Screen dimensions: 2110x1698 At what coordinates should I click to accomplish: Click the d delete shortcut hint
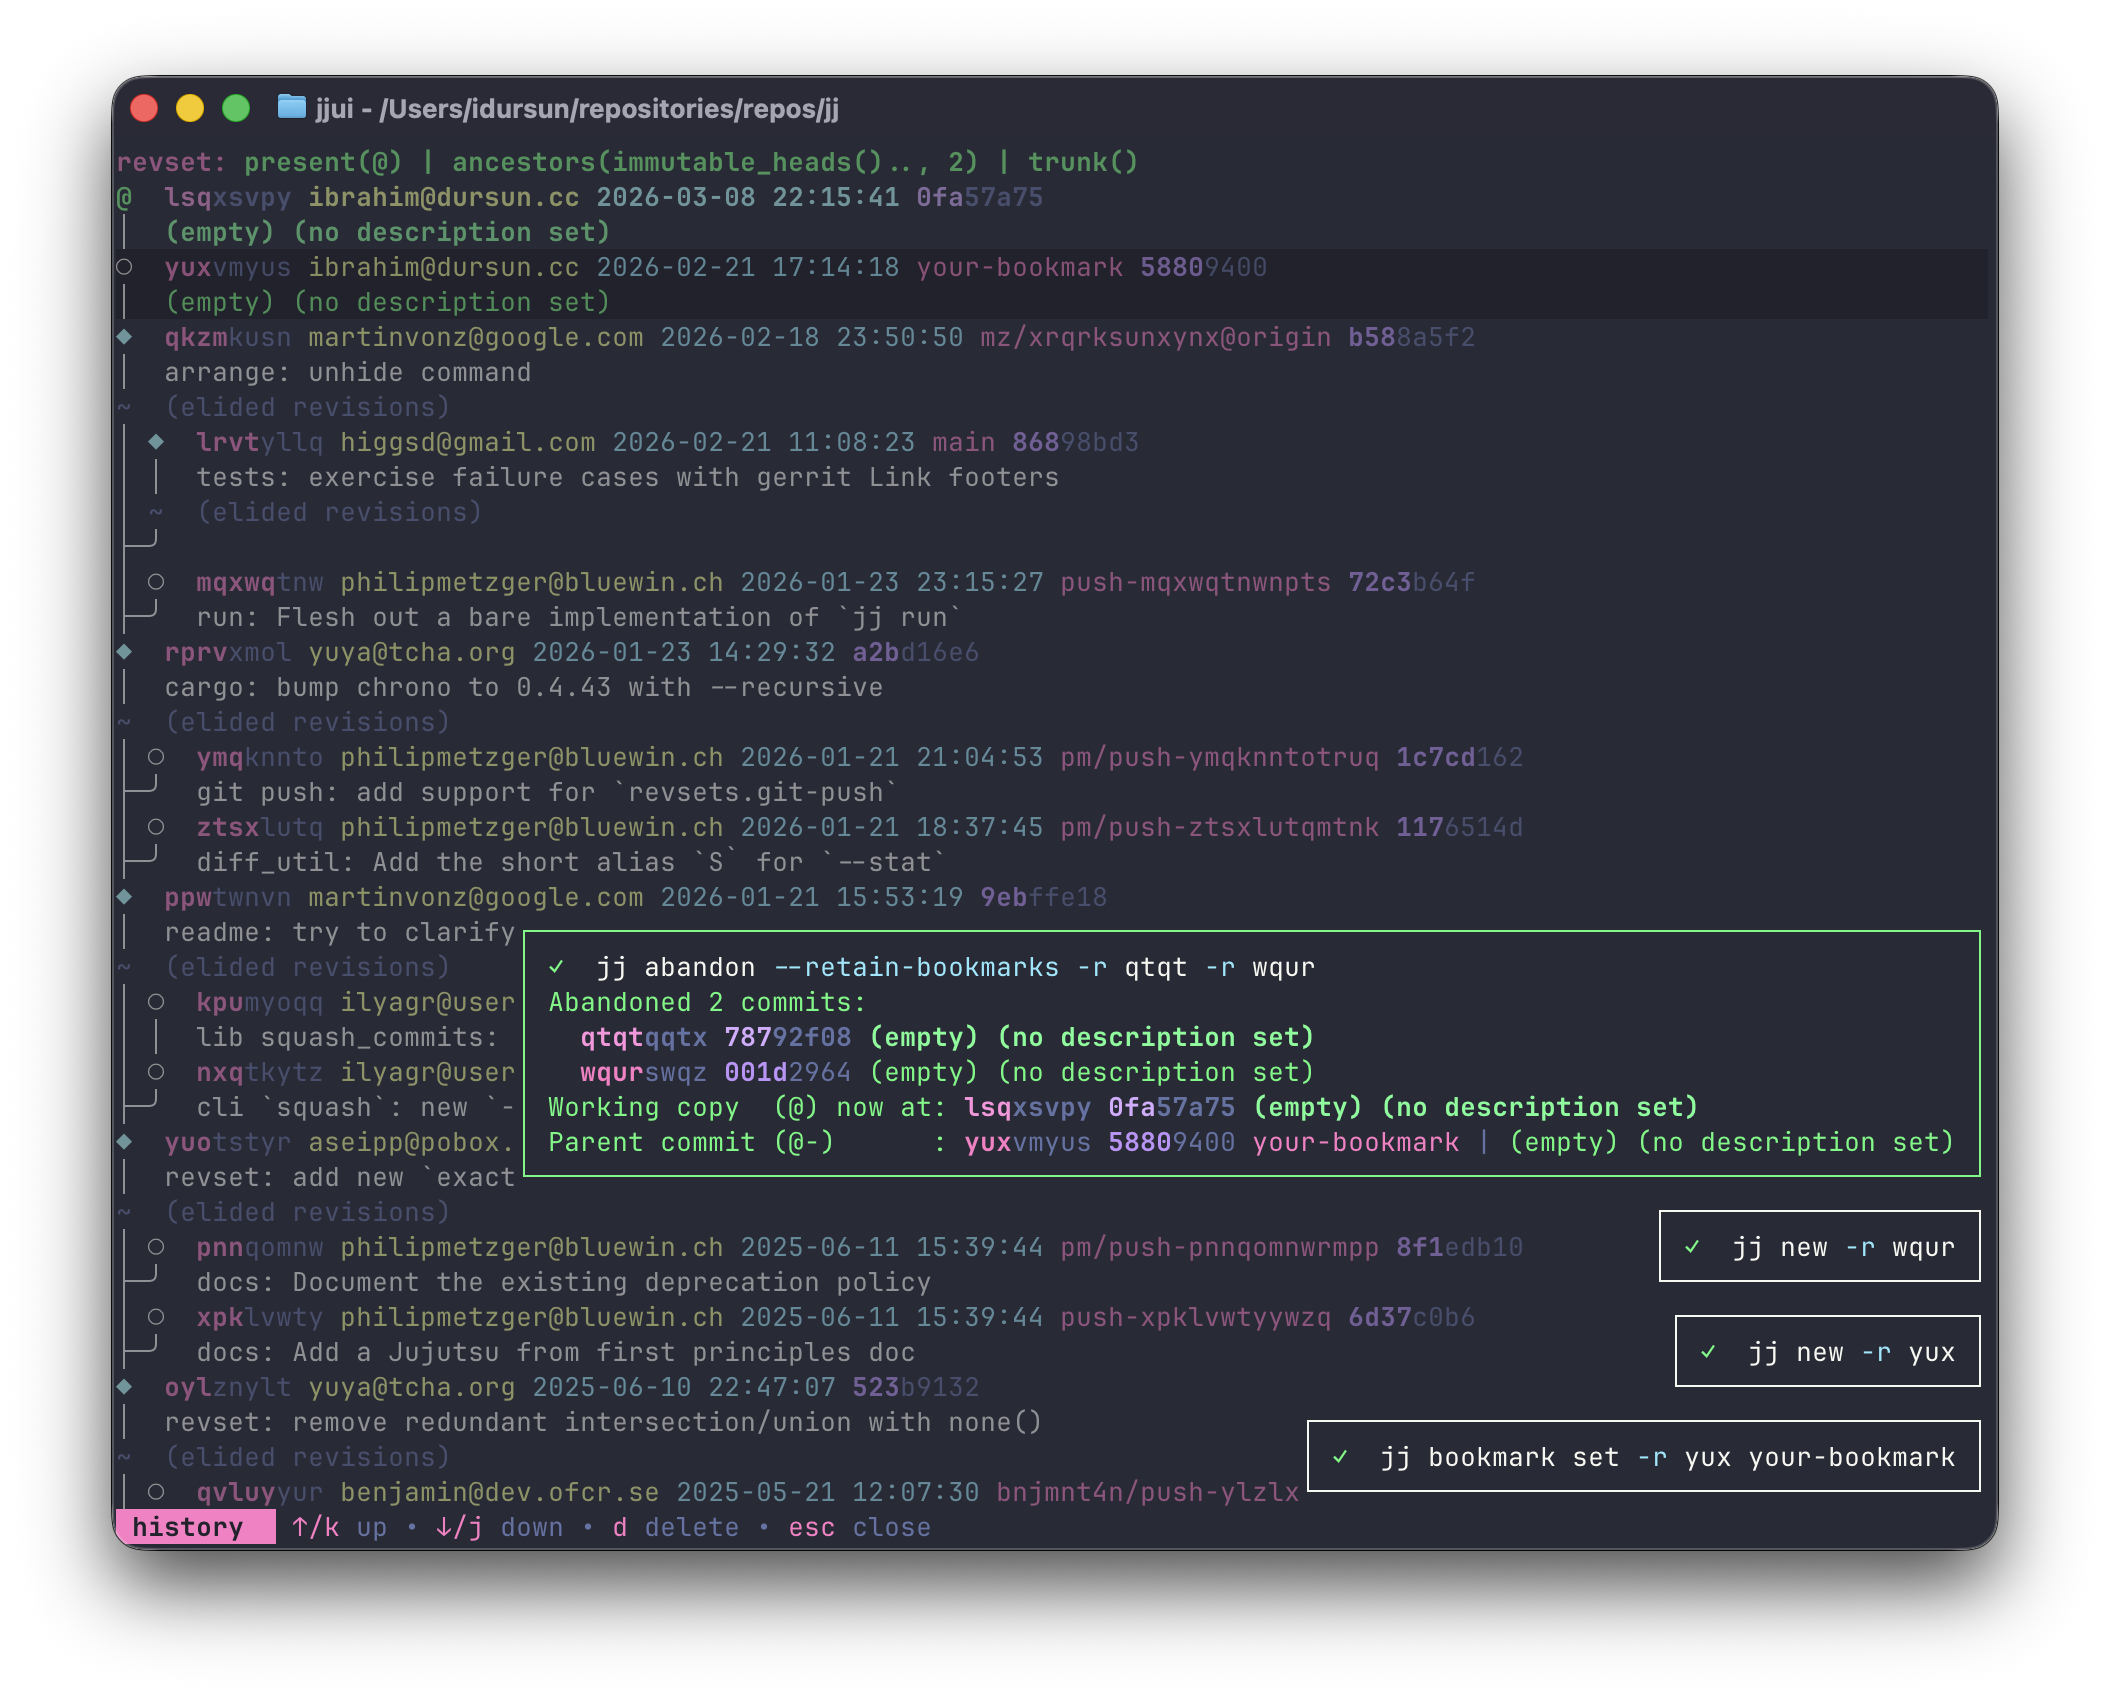tap(676, 1527)
